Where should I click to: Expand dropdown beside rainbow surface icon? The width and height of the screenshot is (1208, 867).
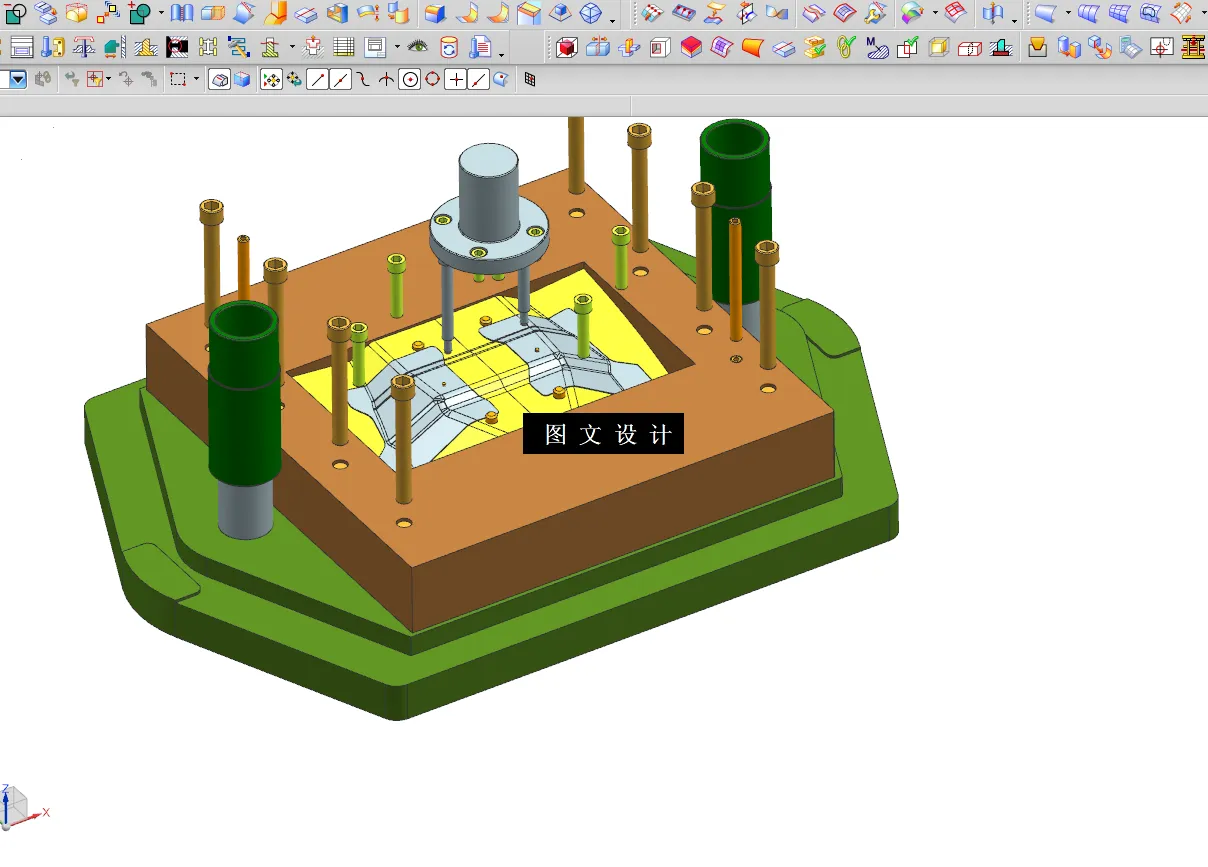point(934,14)
